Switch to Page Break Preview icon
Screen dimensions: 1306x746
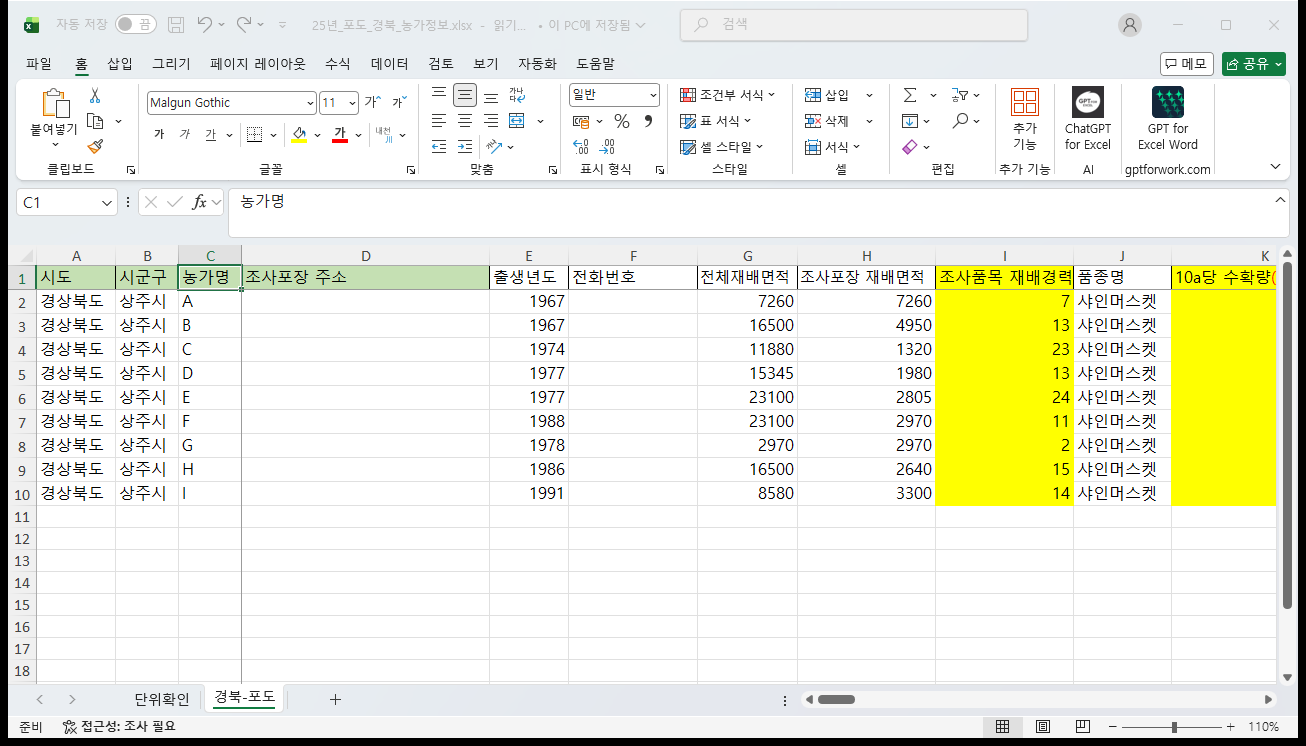[1083, 727]
